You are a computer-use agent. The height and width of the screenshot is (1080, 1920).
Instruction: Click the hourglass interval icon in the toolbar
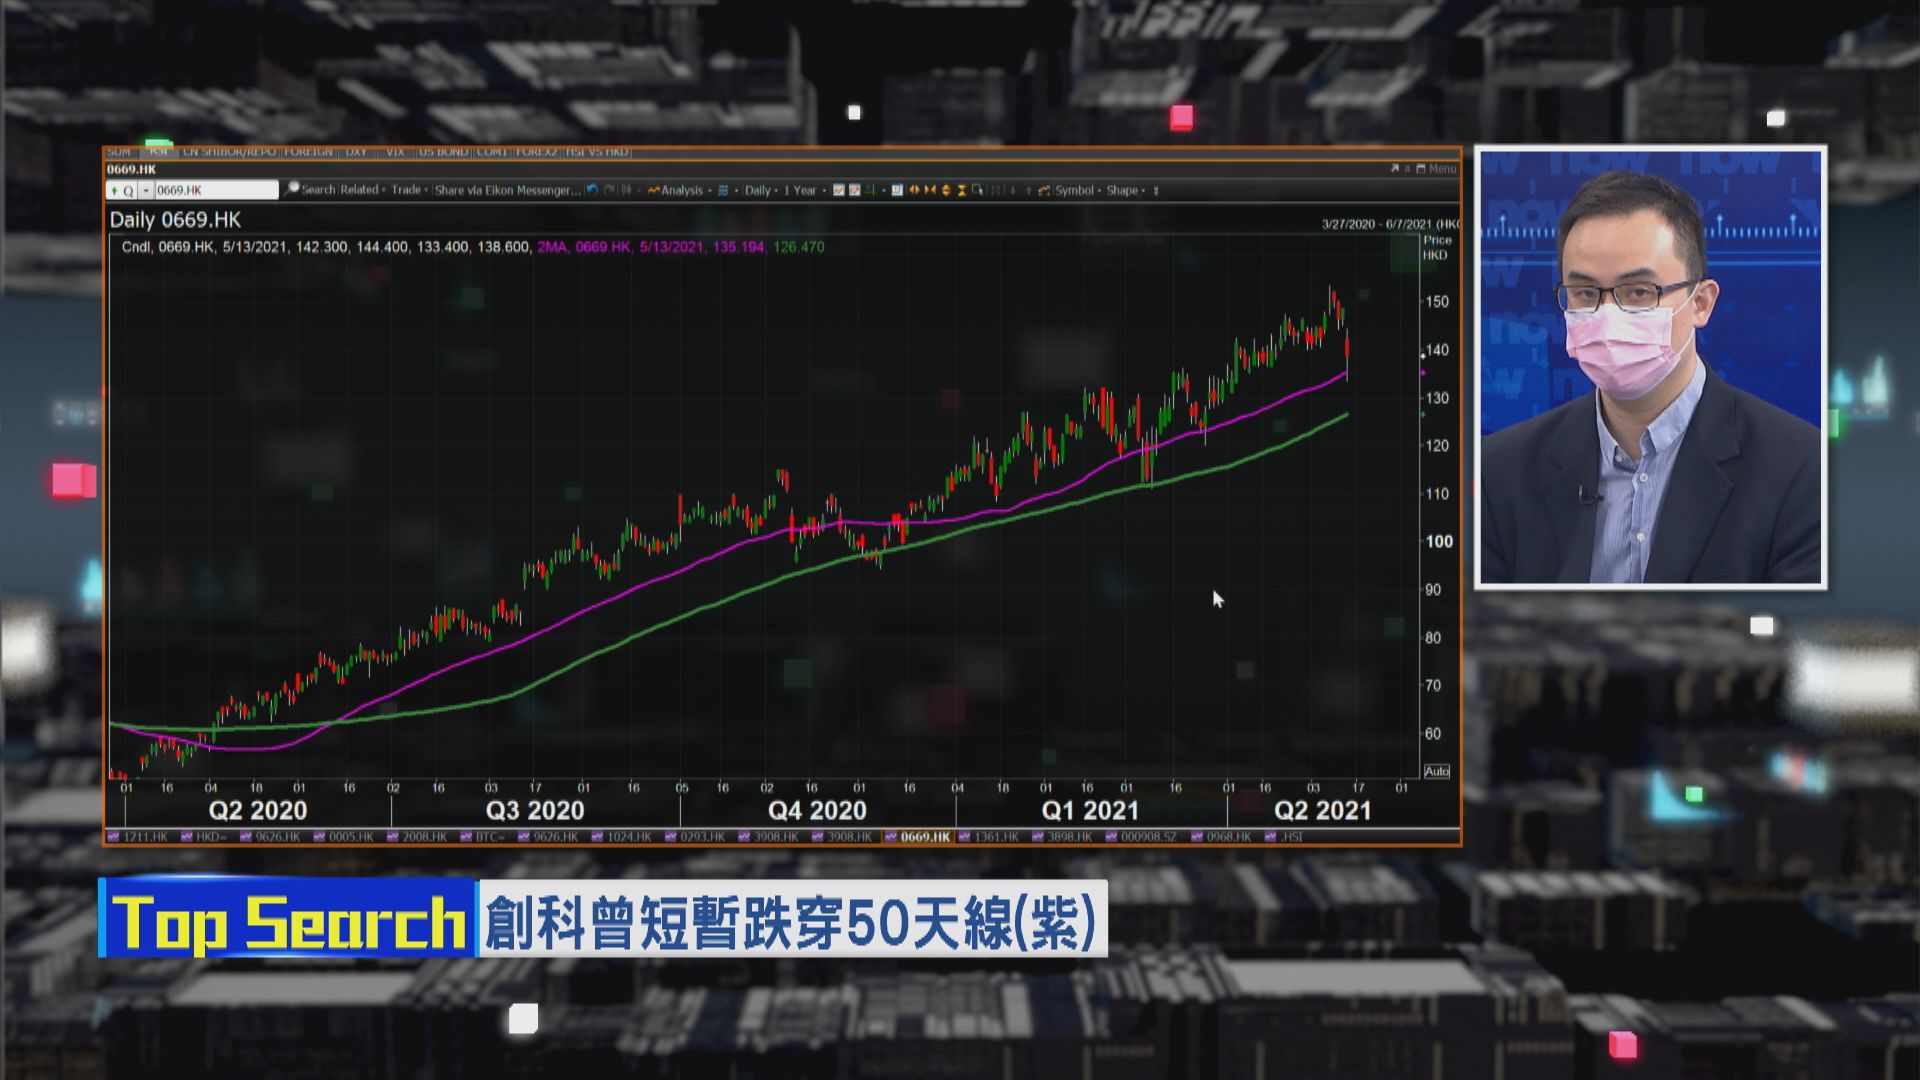pyautogui.click(x=962, y=190)
